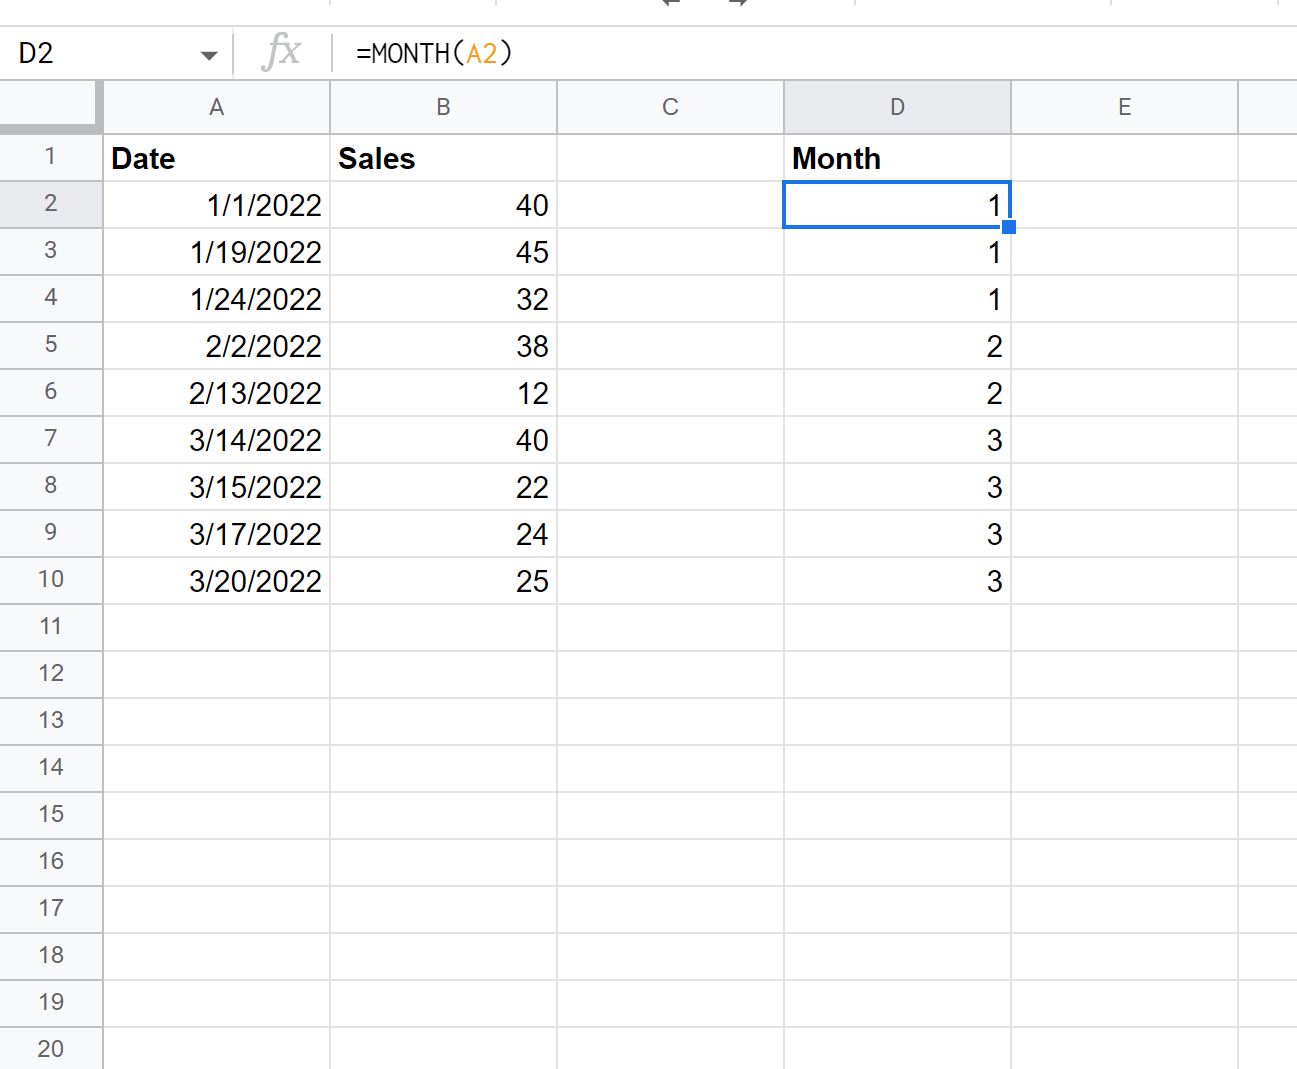Select row 20 header
The height and width of the screenshot is (1069, 1297).
pos(50,1049)
